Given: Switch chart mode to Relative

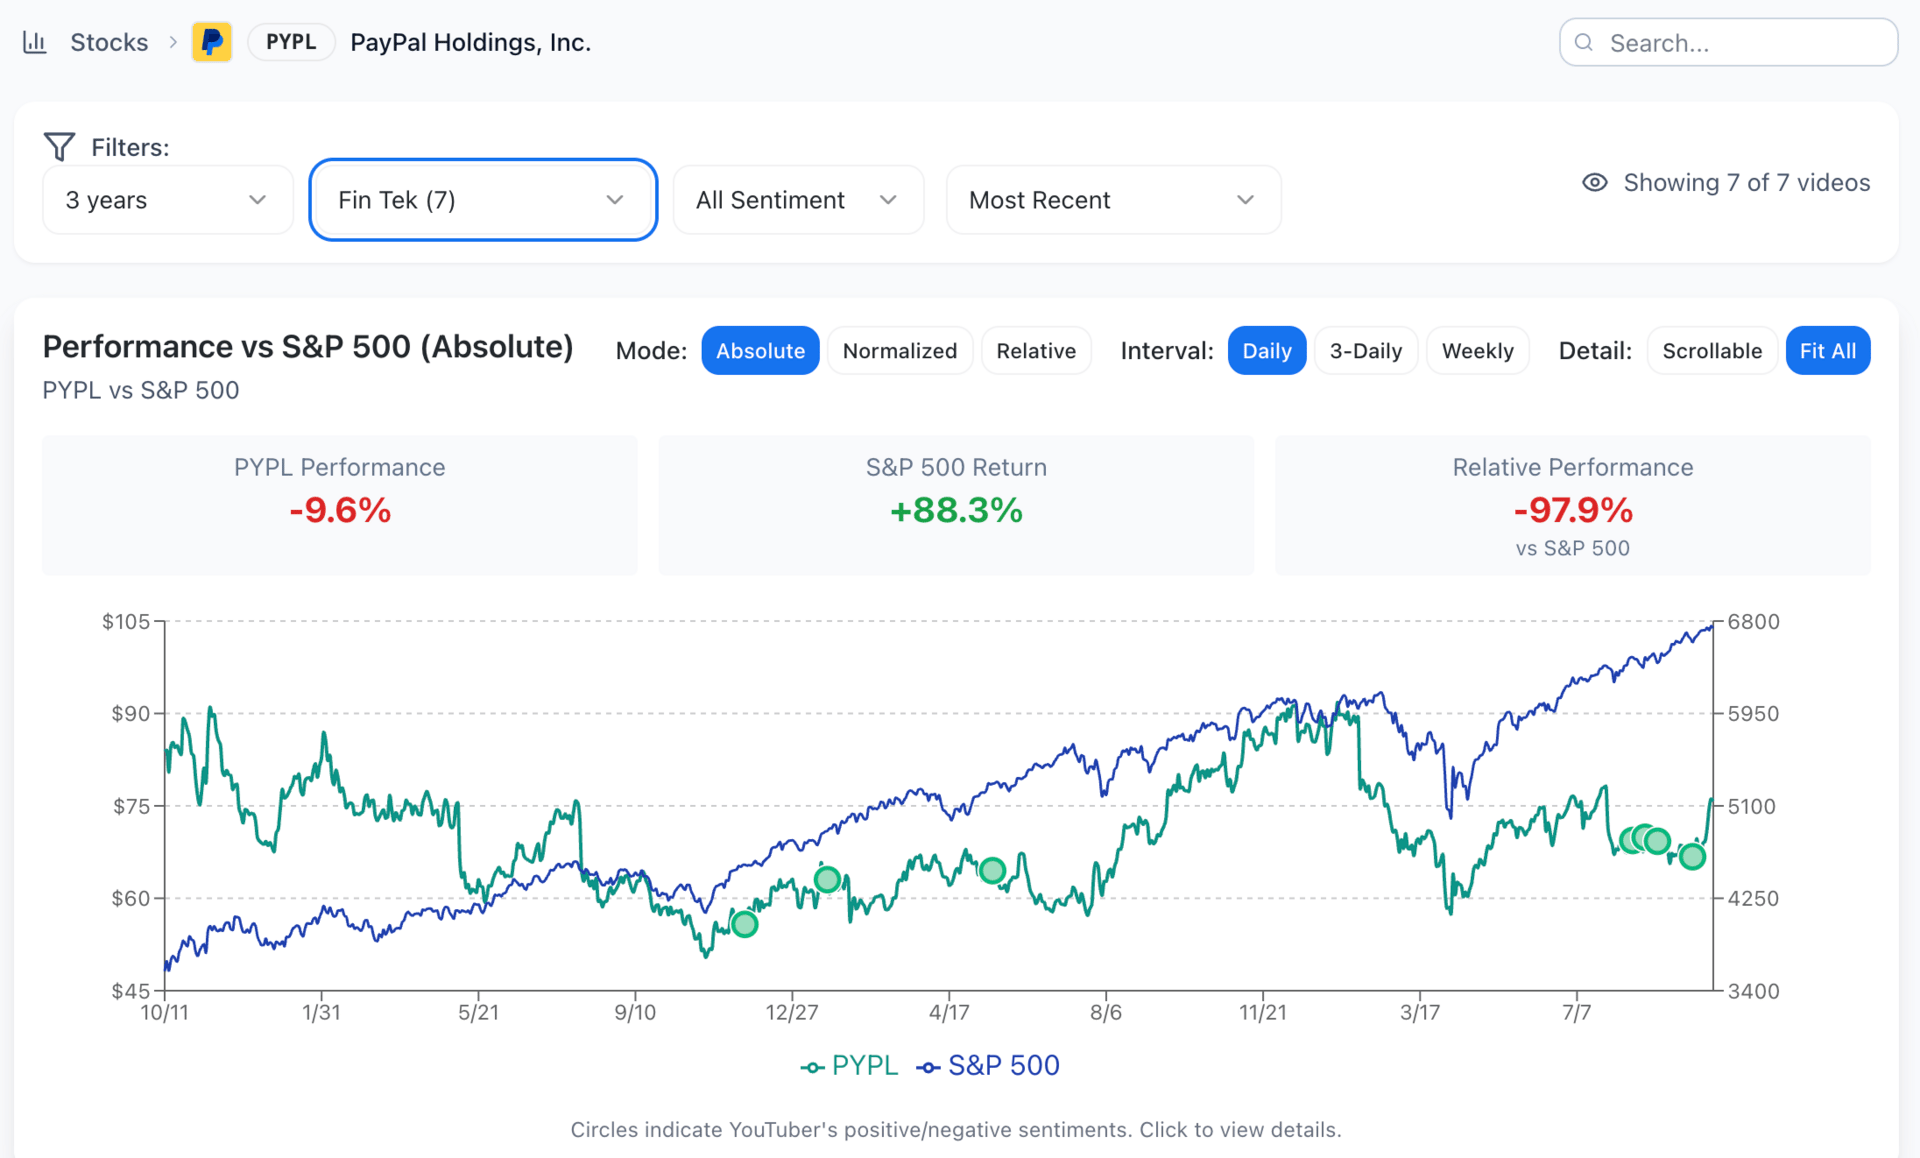Looking at the screenshot, I should click(1035, 351).
